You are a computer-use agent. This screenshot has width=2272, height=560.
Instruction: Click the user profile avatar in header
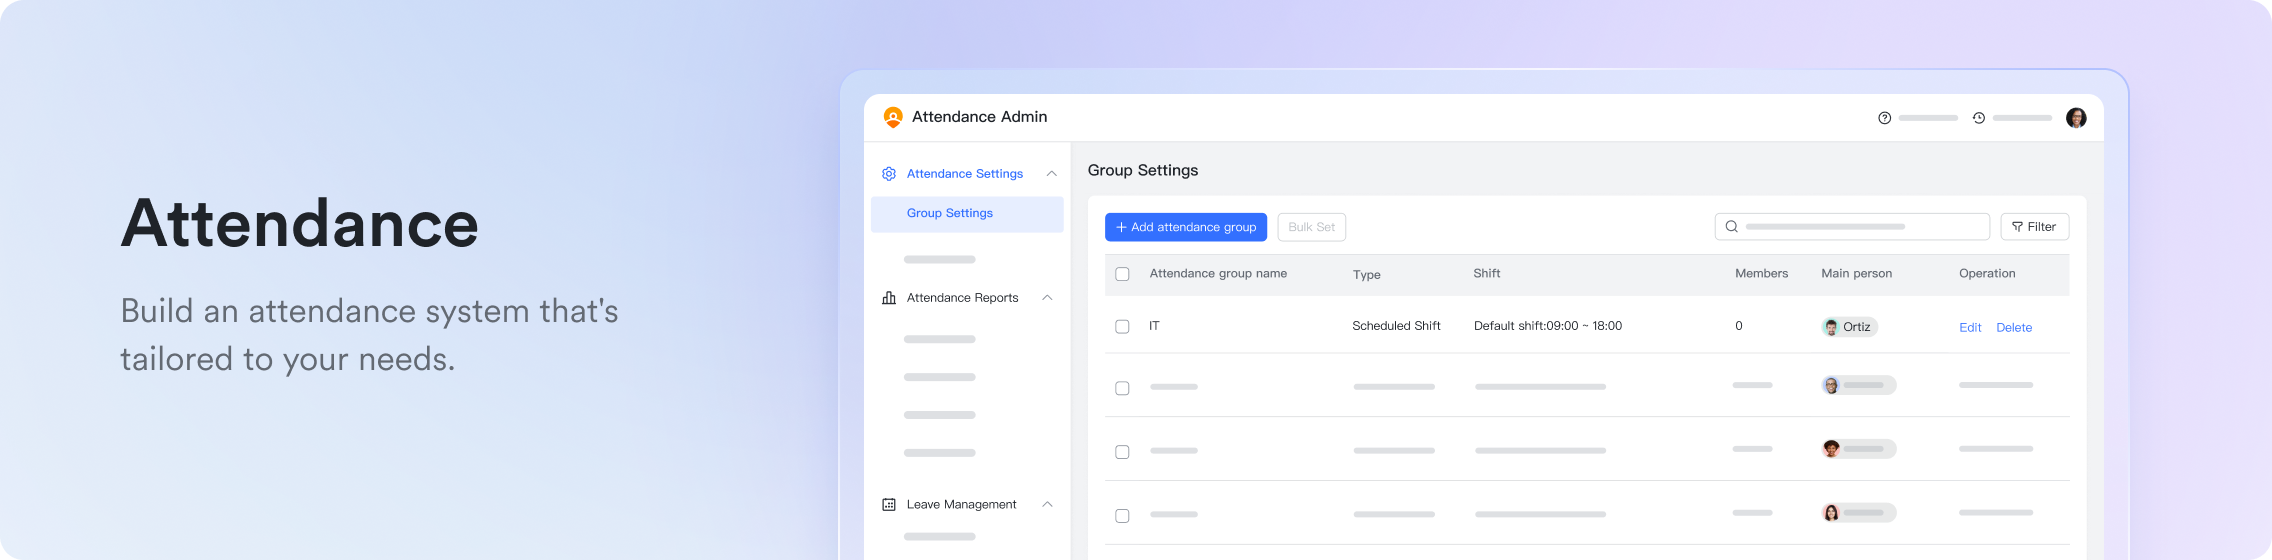[x=2076, y=118]
